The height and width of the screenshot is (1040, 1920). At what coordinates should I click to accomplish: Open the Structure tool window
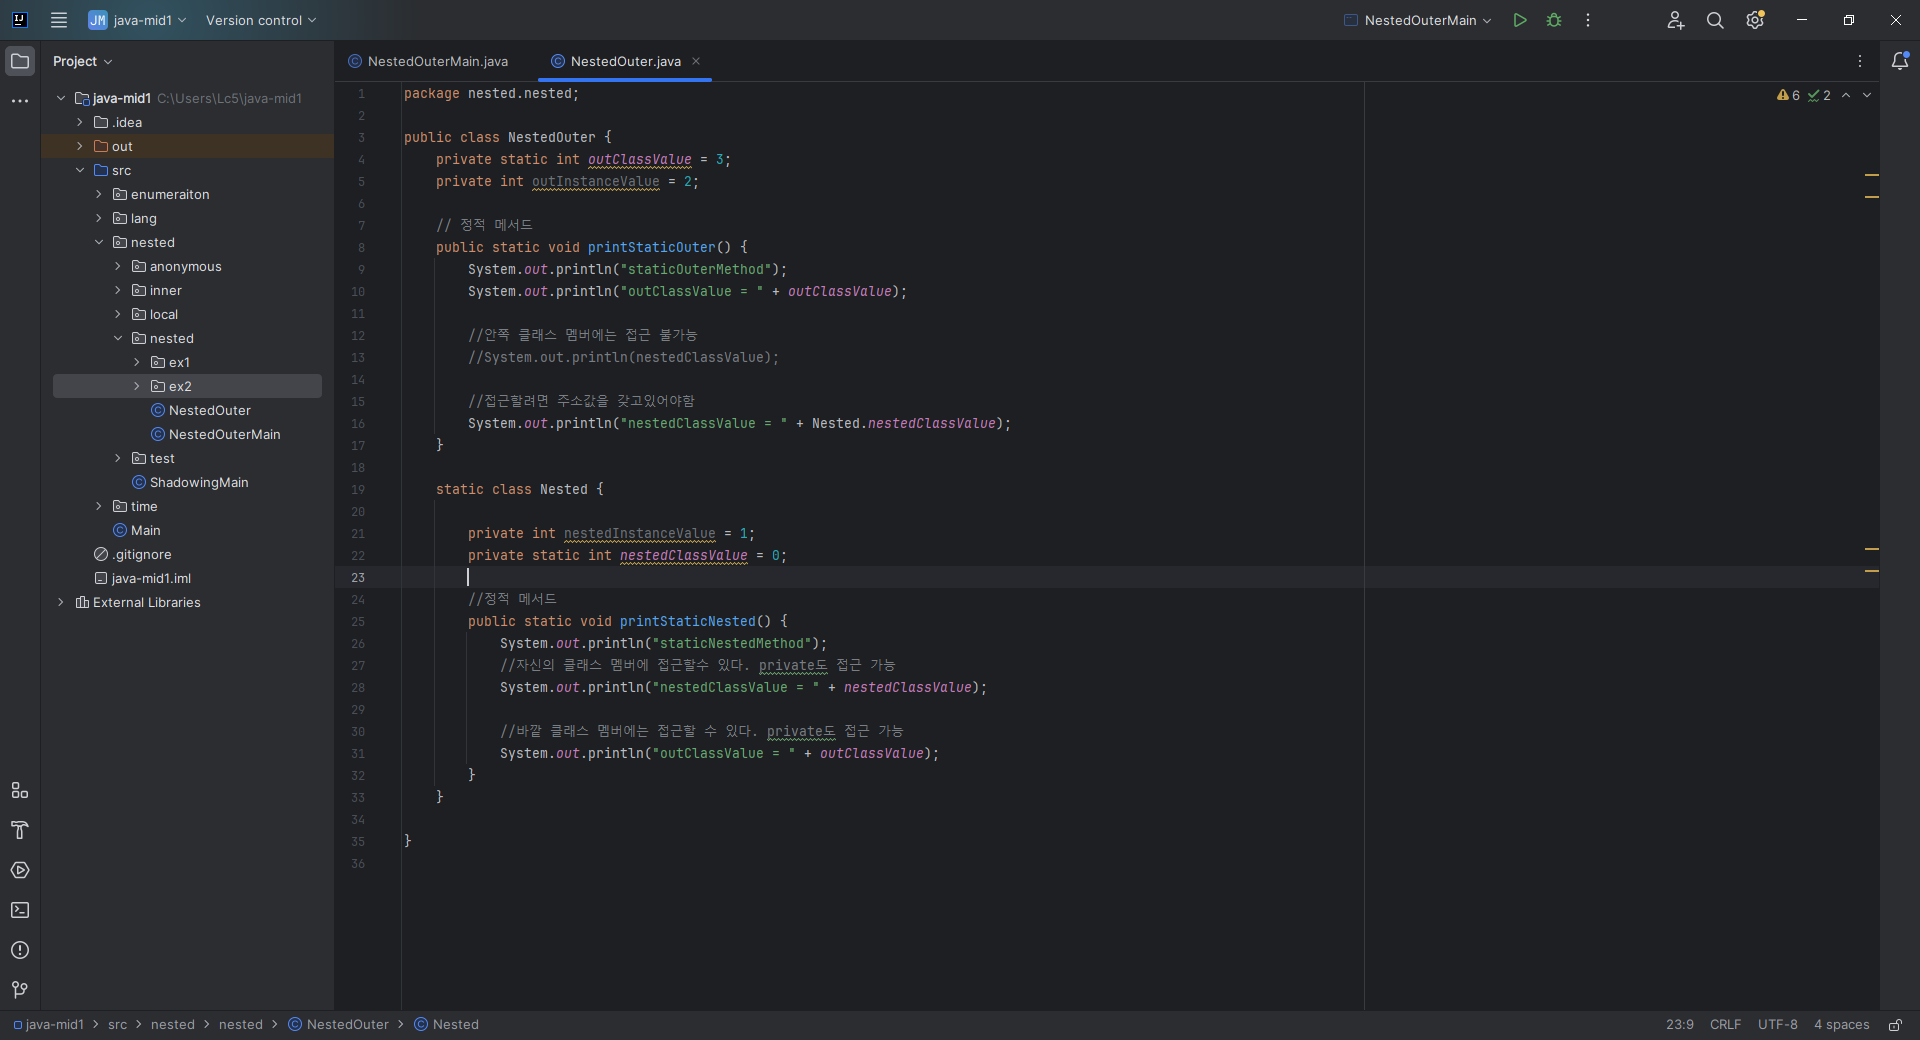(20, 790)
